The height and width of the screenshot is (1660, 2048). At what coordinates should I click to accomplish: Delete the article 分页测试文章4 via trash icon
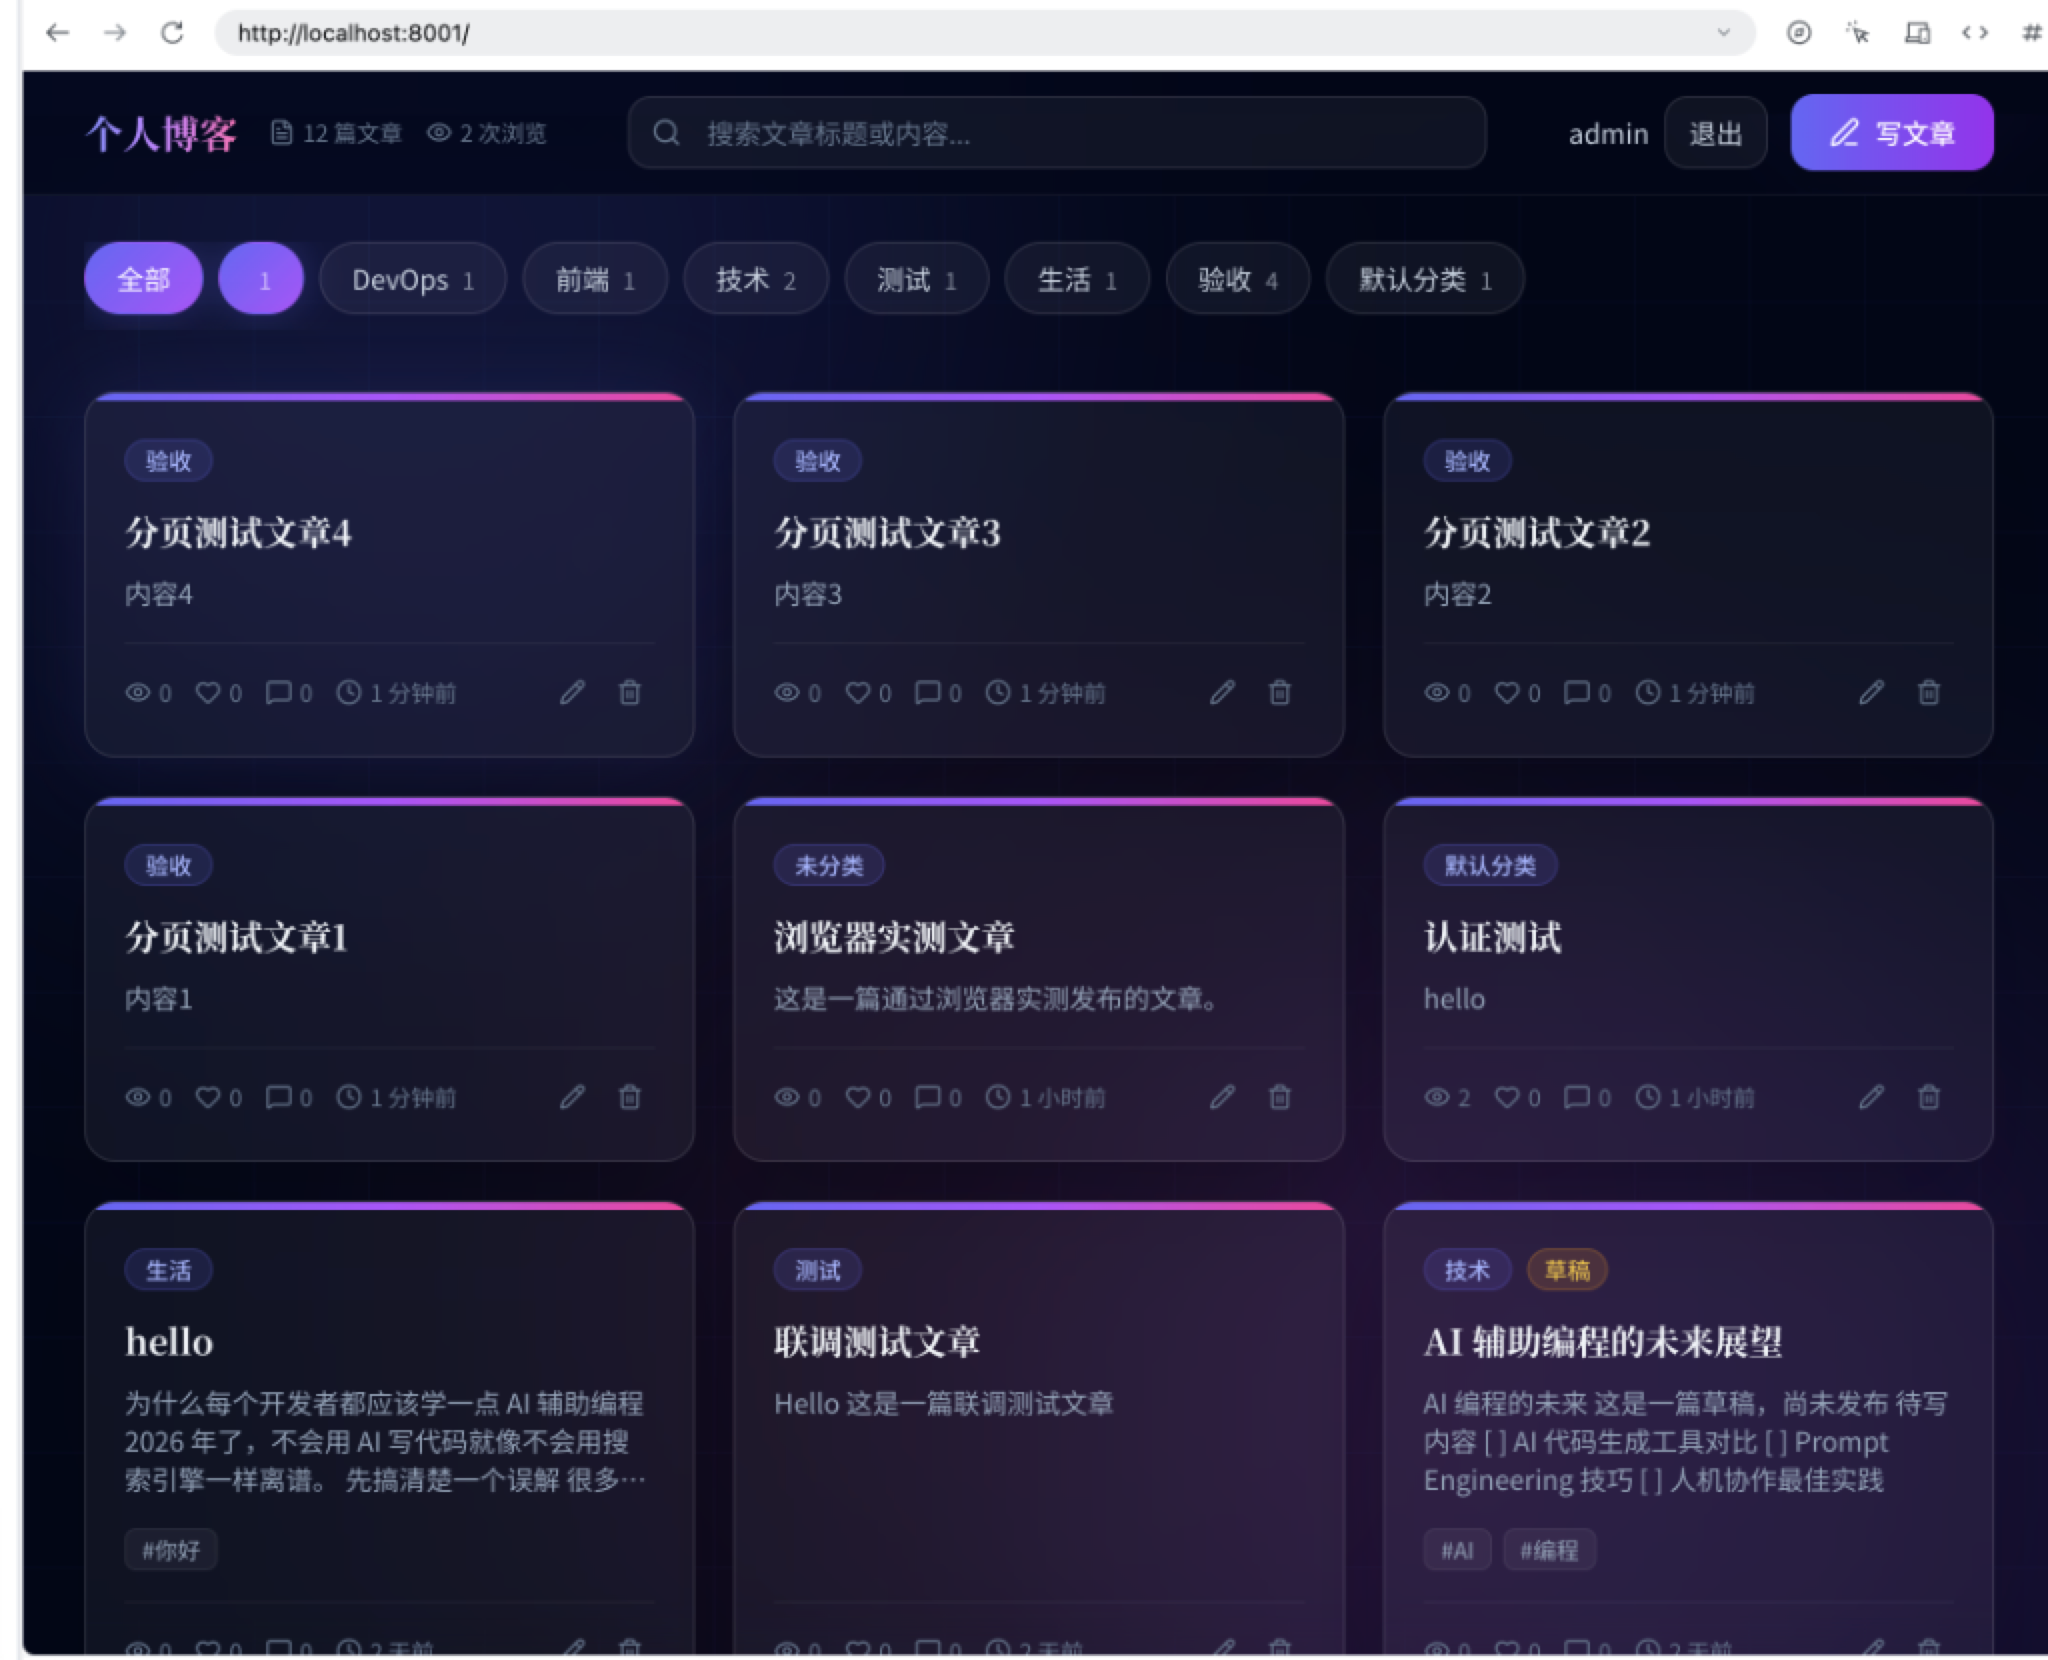(630, 692)
